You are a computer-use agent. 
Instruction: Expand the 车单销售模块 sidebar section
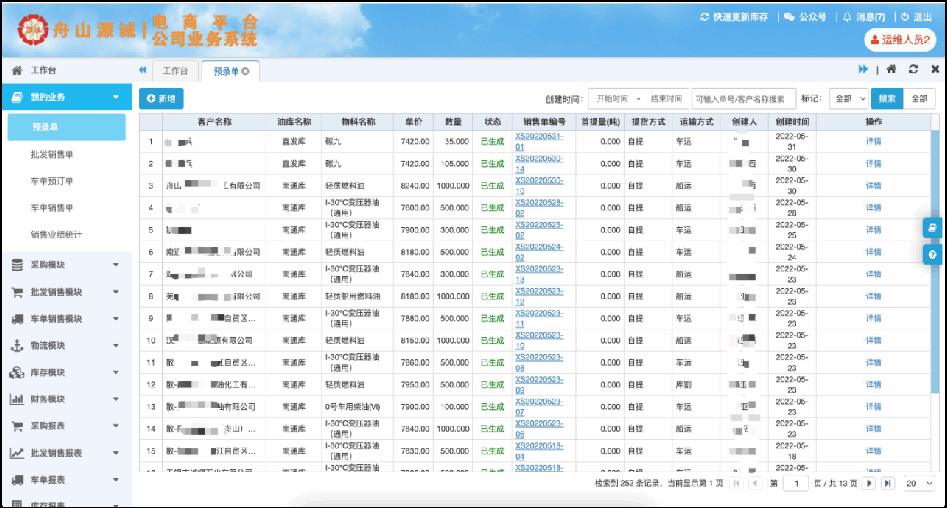click(x=66, y=319)
